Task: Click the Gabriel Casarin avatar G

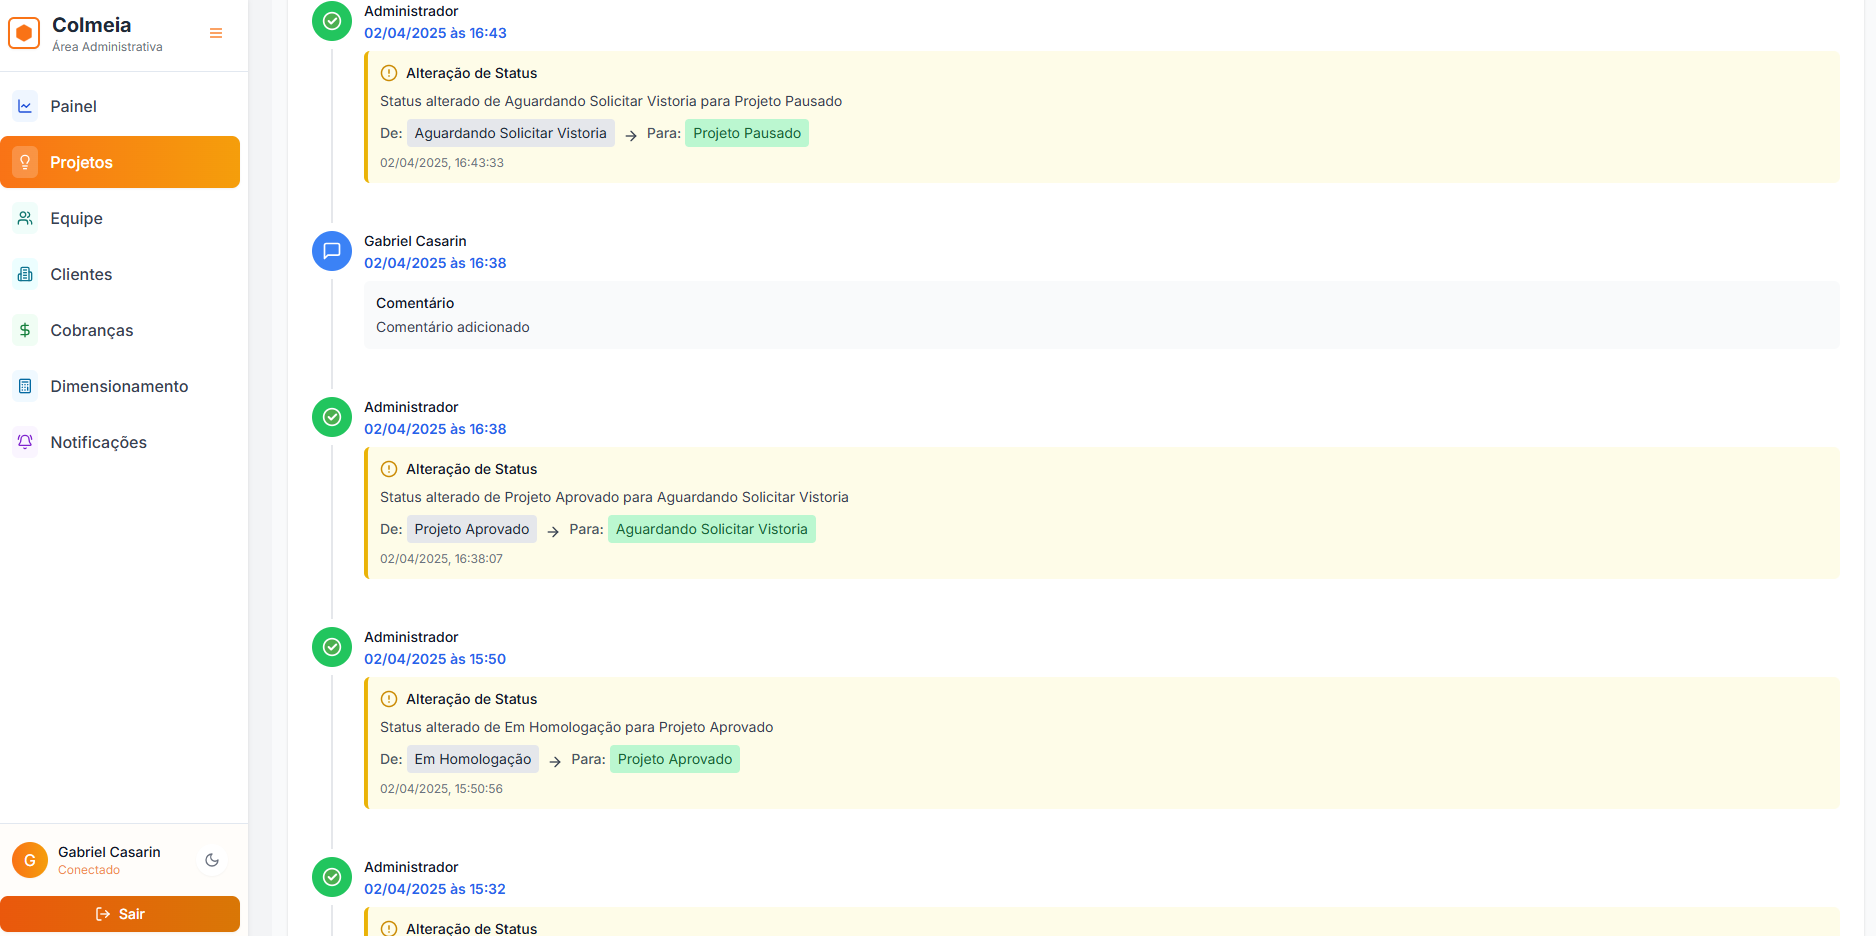Action: coord(30,860)
